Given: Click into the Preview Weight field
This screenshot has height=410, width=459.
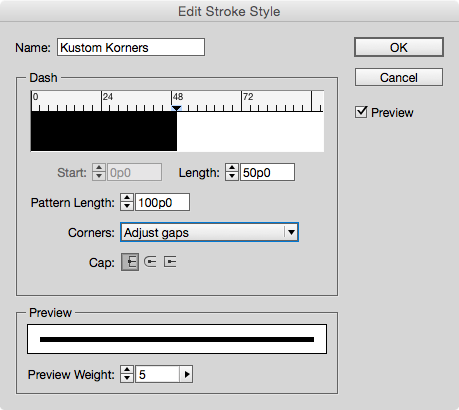Looking at the screenshot, I should [x=158, y=374].
